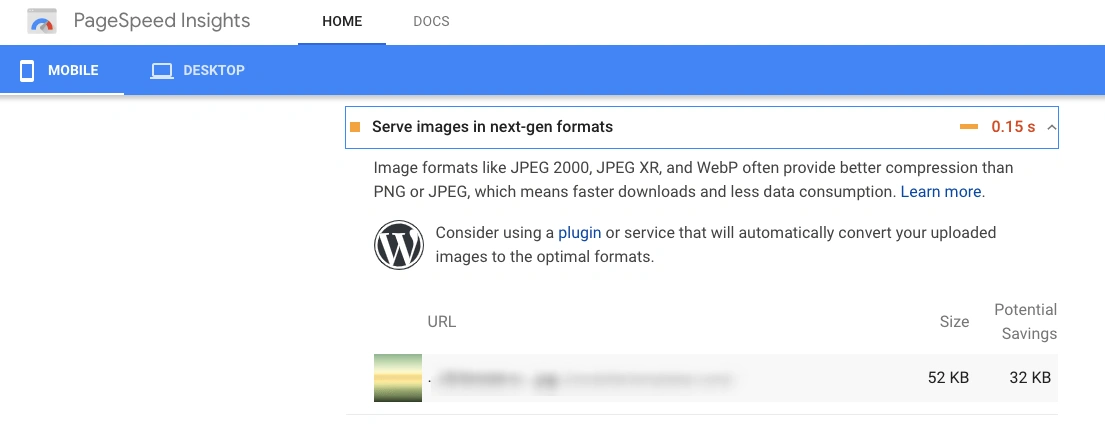Click the 0.15 s estimated savings value
This screenshot has width=1105, height=424.
(1013, 127)
